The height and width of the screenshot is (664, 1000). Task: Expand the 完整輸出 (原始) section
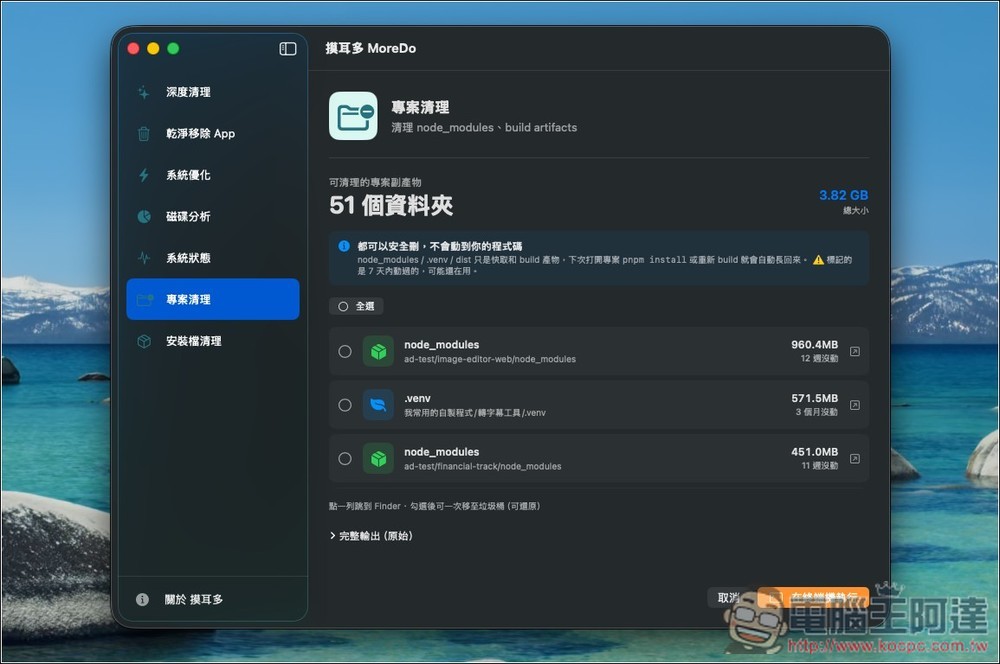[370, 536]
